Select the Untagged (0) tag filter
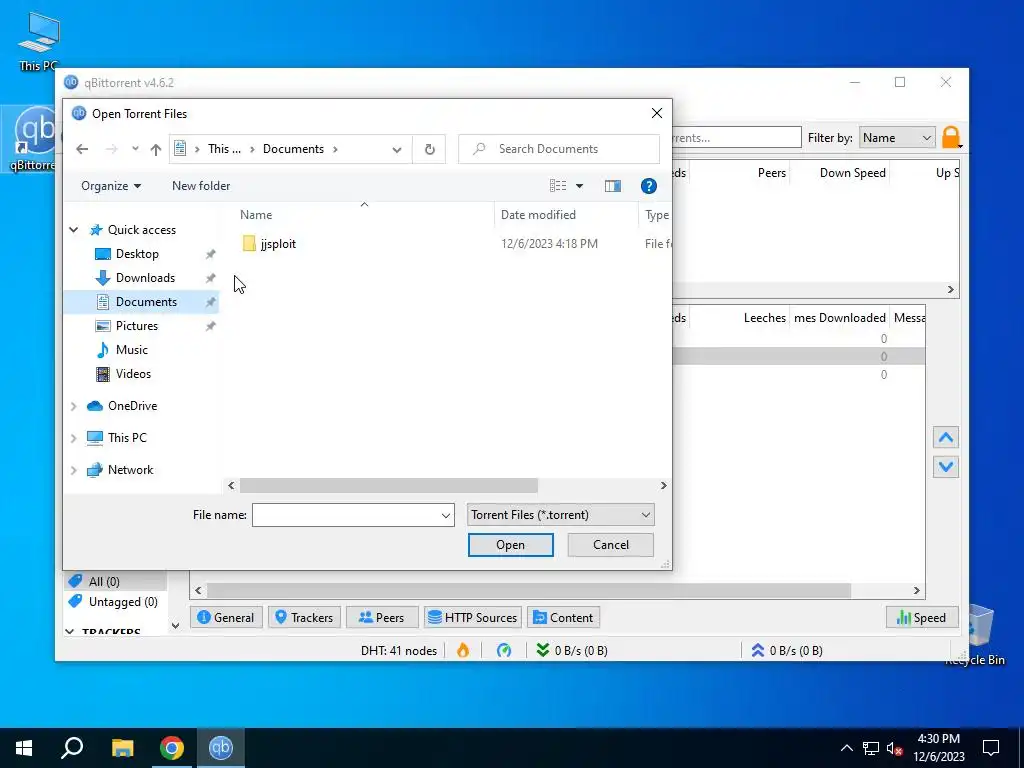Screen dimensions: 1024x768 [x=116, y=602]
